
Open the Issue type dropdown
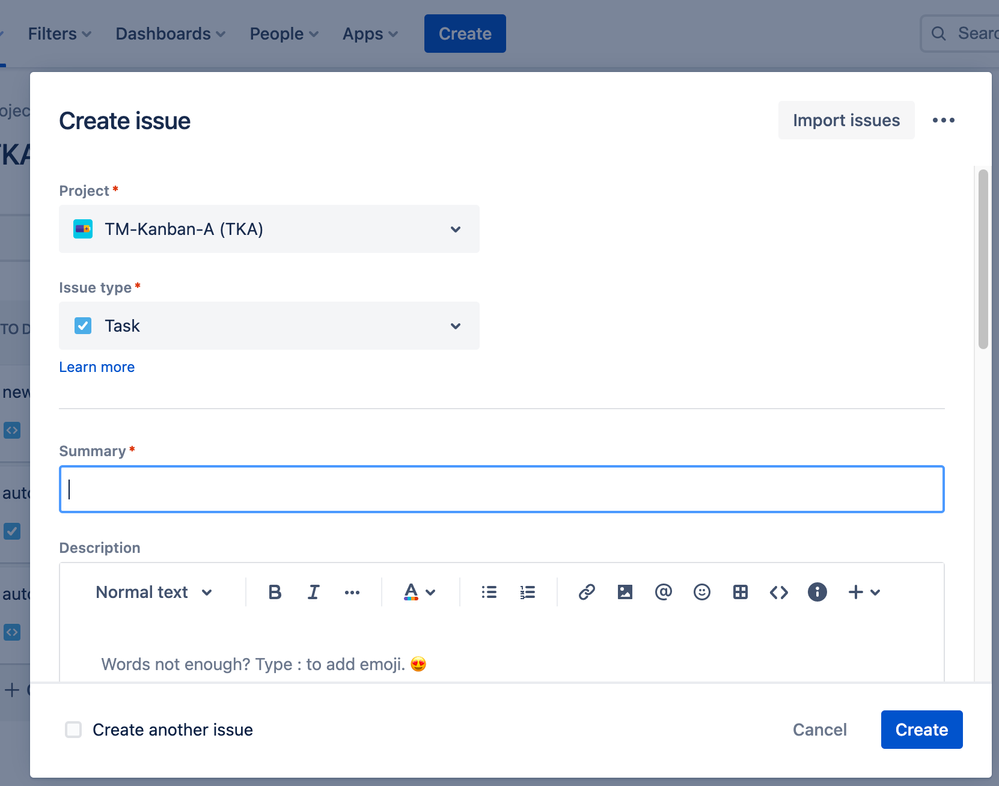pyautogui.click(x=269, y=325)
